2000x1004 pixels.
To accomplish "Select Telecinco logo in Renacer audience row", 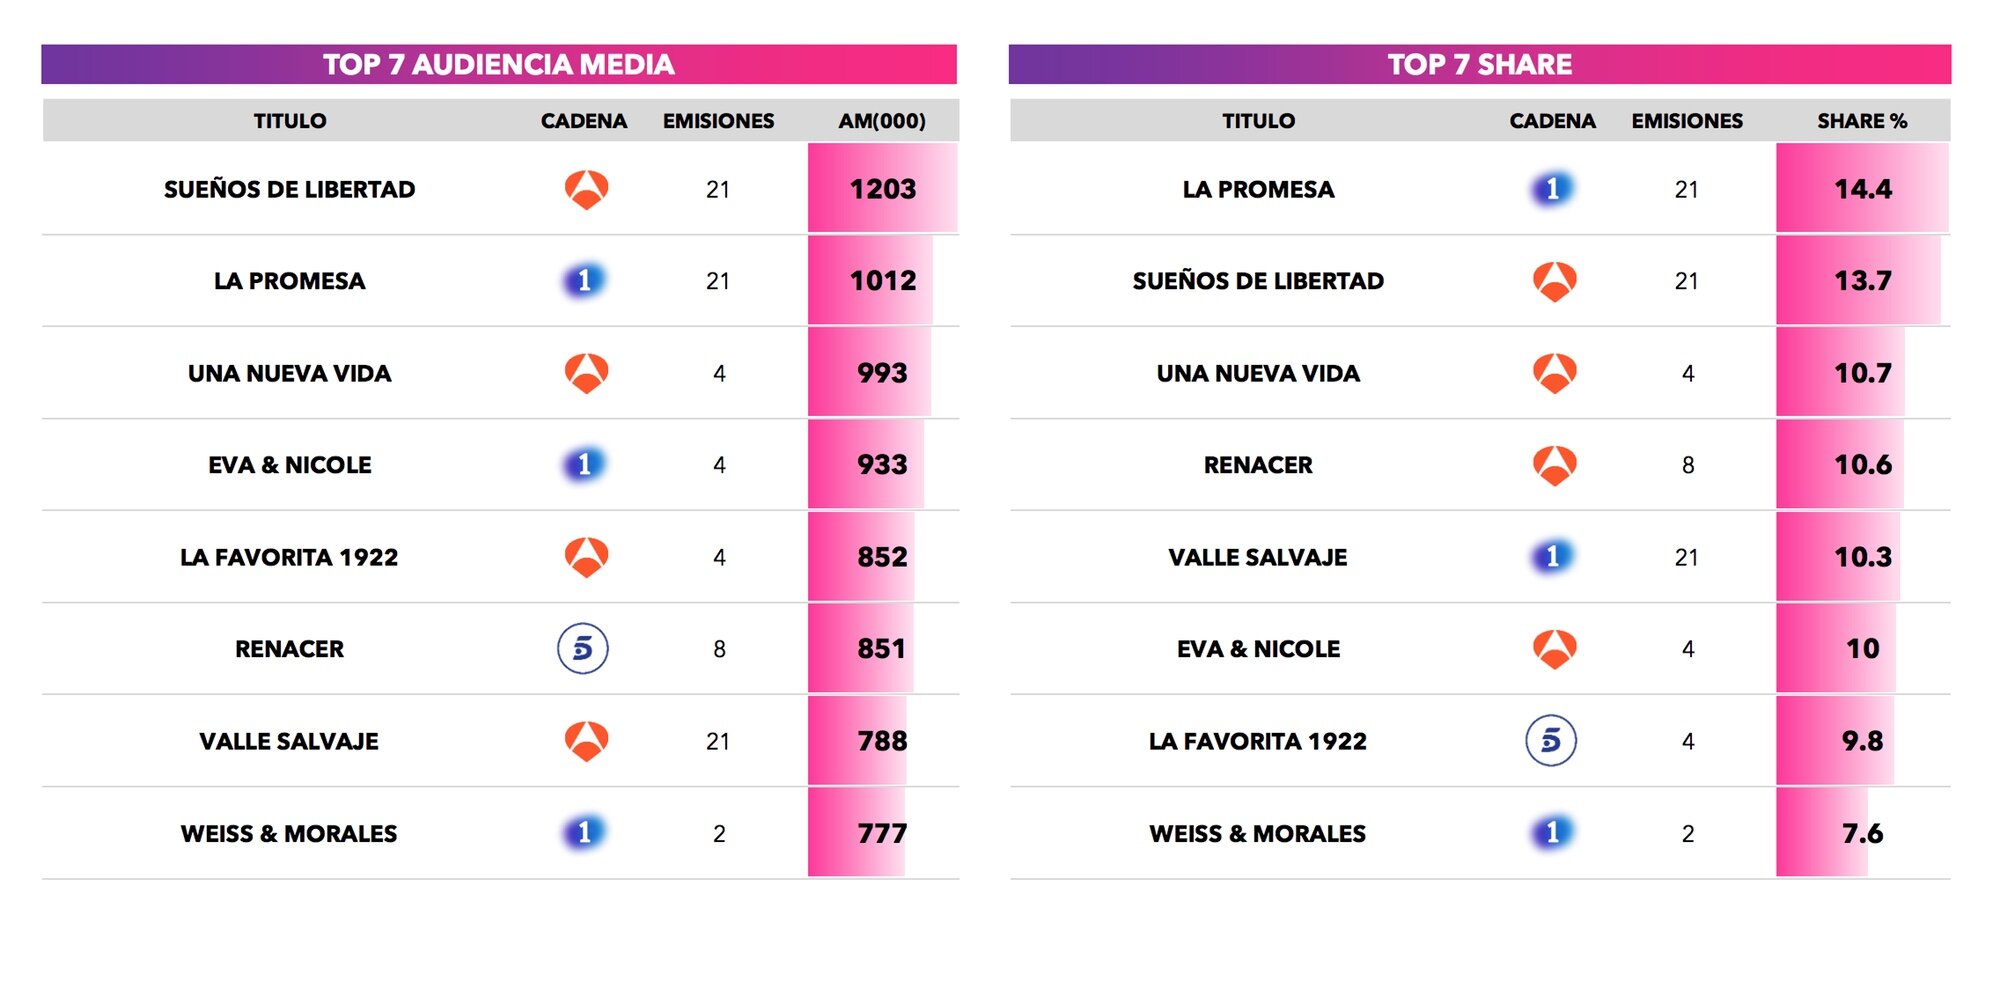I will (x=583, y=649).
